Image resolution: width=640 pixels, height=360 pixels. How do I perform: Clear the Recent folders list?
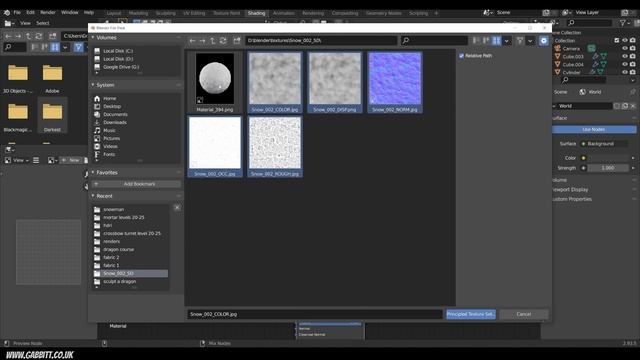(177, 208)
